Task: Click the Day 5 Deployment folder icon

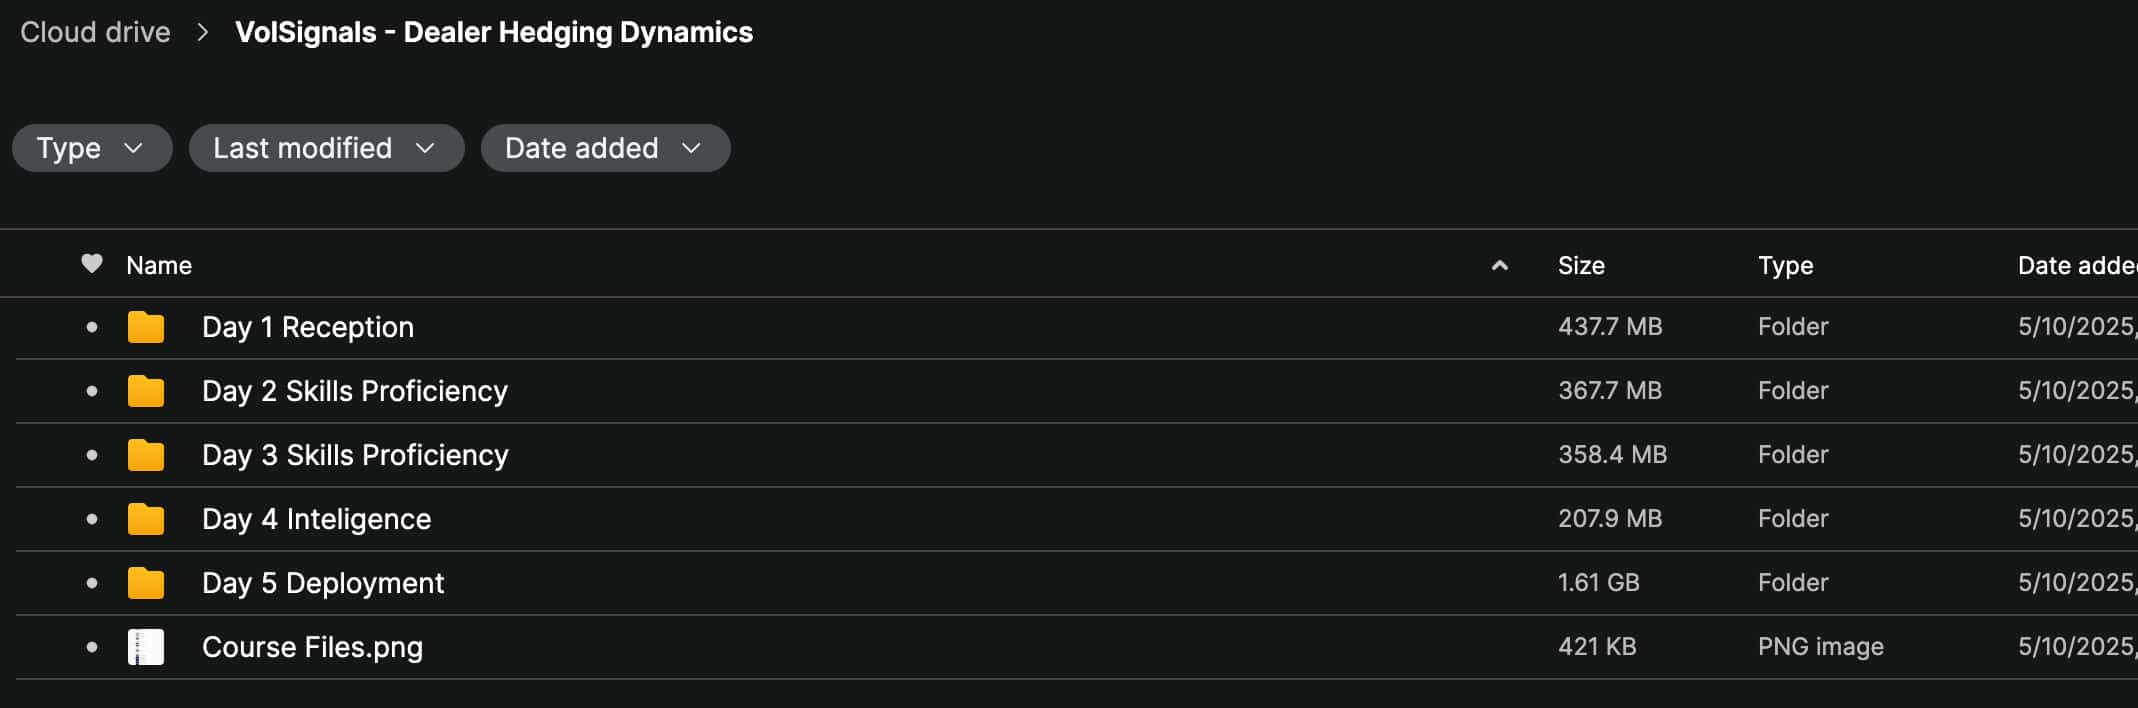Action: pyautogui.click(x=146, y=583)
